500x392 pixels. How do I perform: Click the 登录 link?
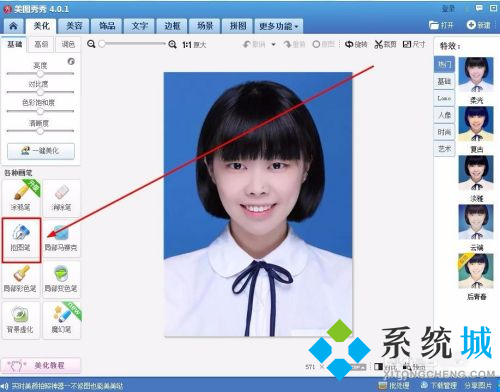click(448, 8)
